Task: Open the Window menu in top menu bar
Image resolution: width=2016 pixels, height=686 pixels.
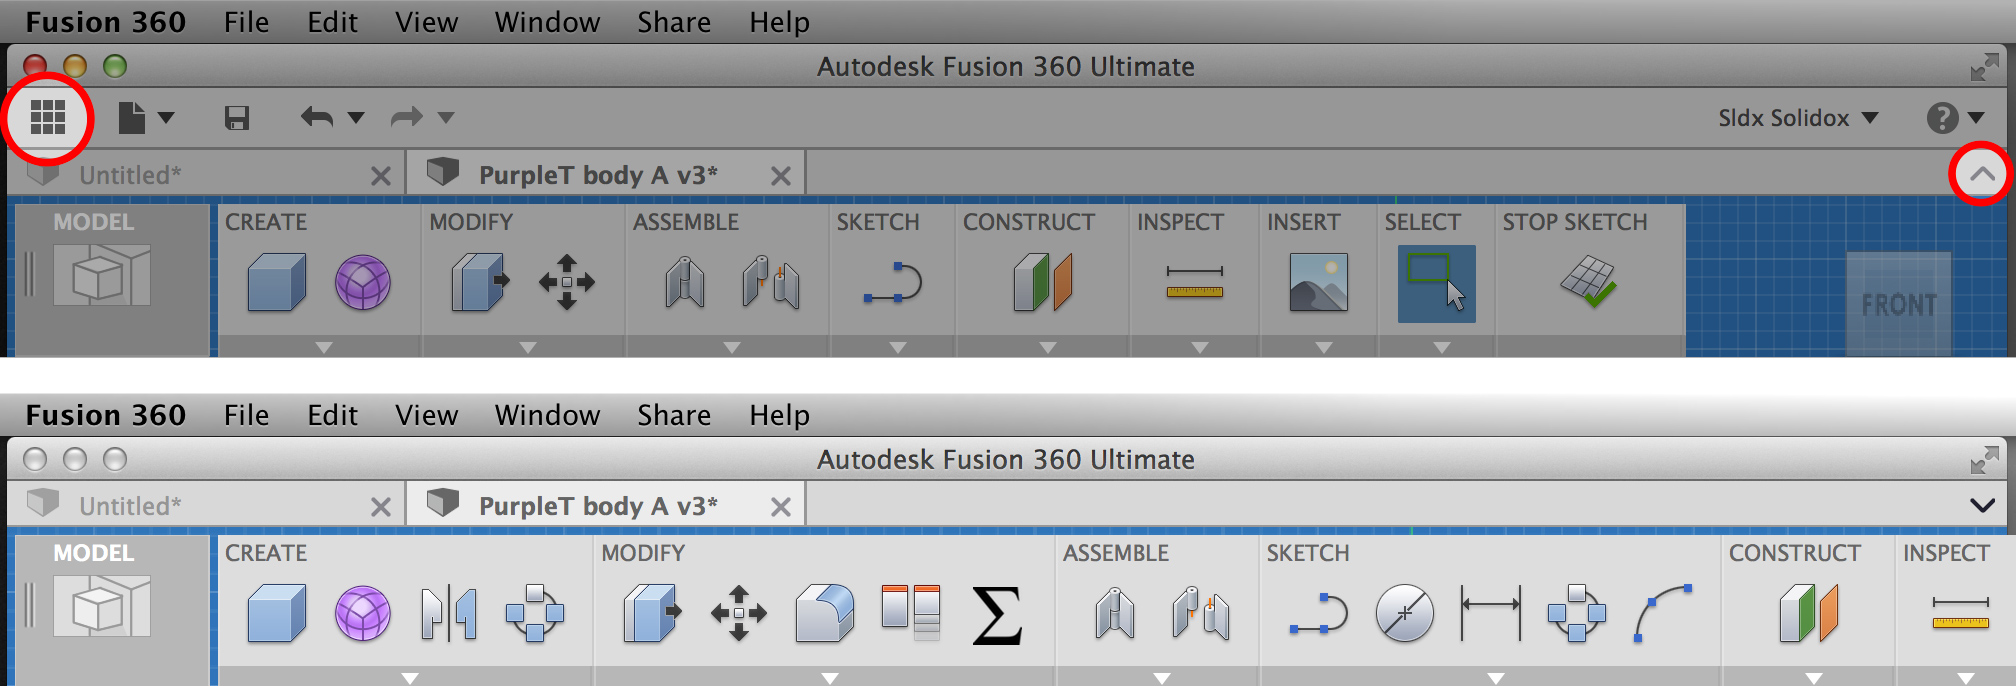Action: 547,22
